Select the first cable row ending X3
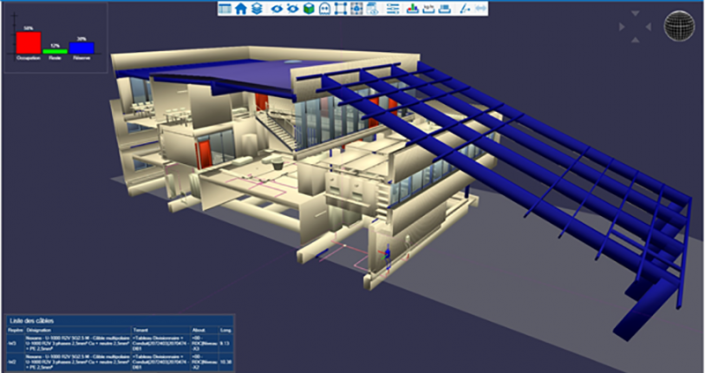 coord(120,343)
